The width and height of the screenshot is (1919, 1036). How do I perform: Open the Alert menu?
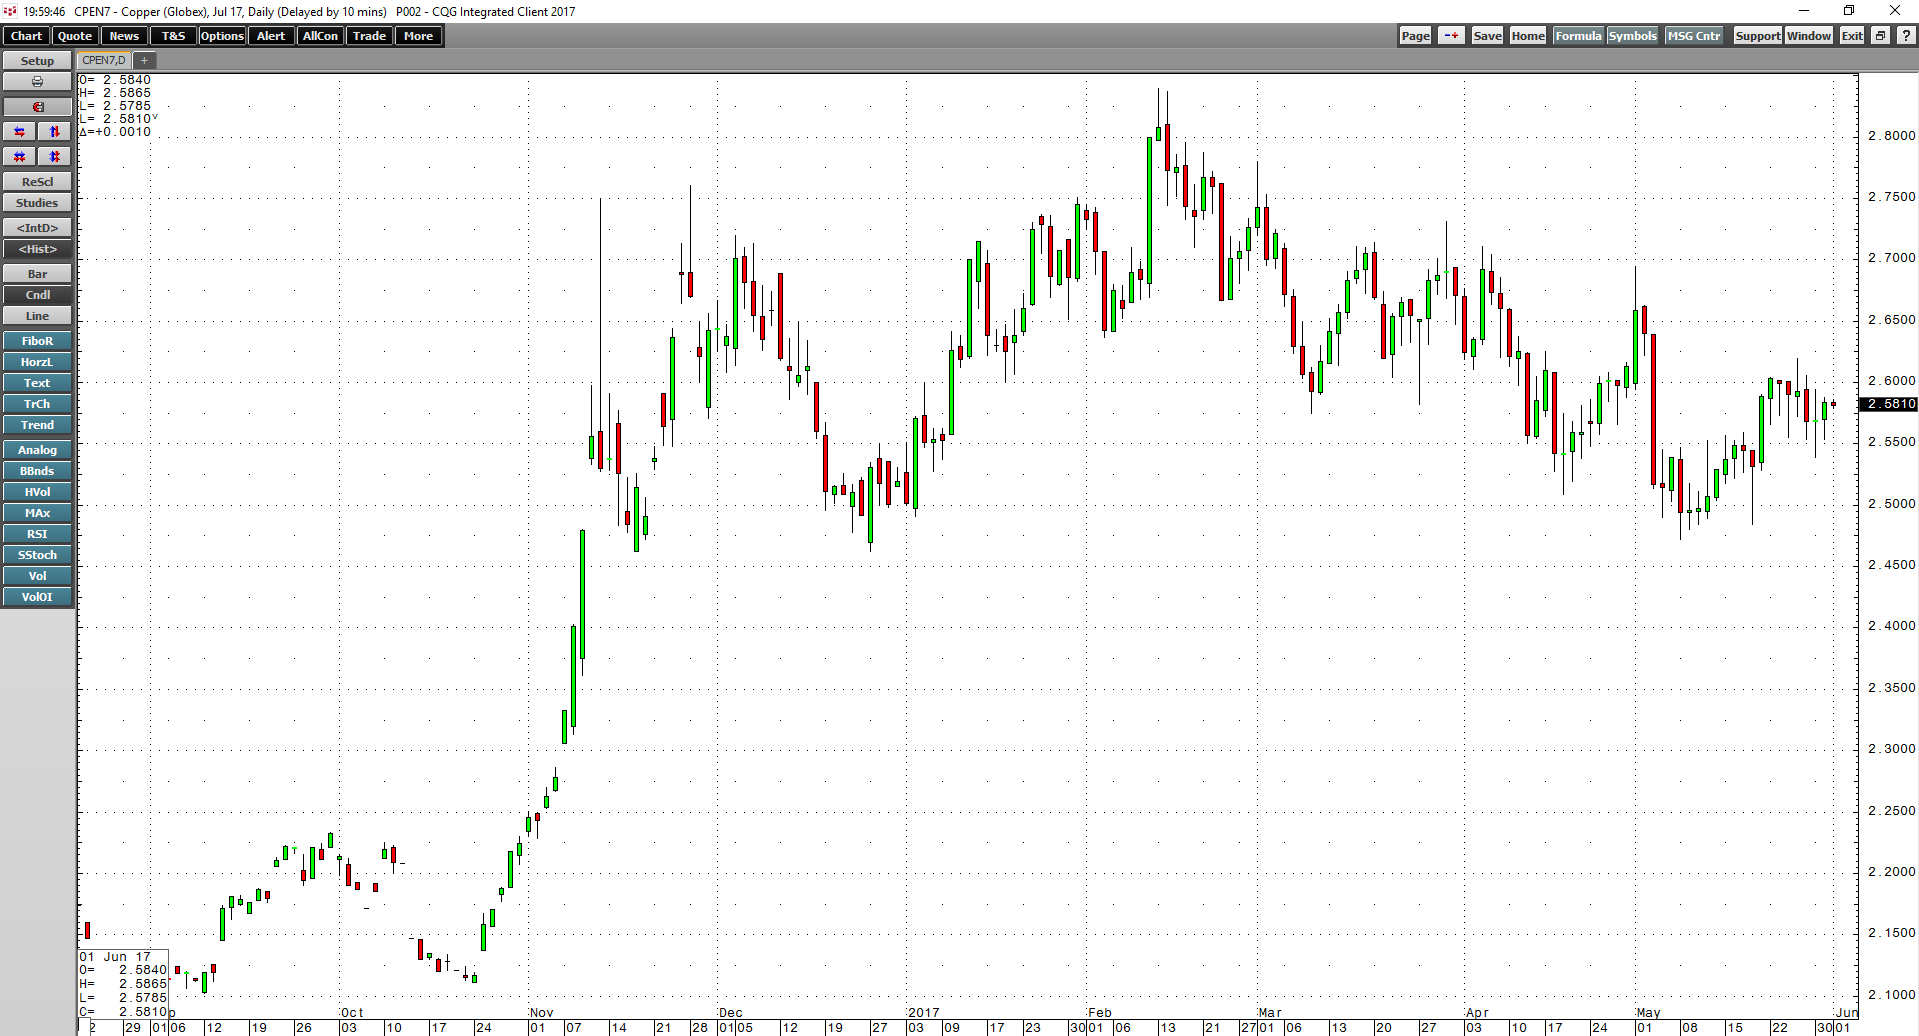(x=271, y=36)
